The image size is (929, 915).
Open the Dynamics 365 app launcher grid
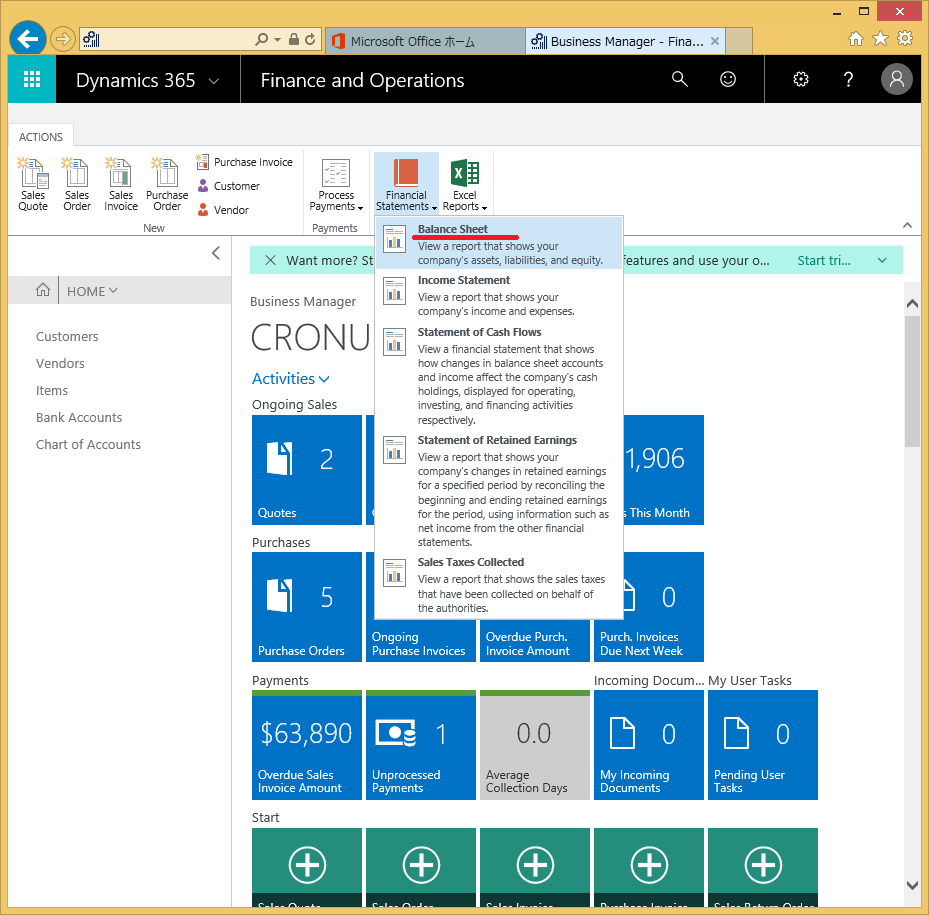(x=32, y=79)
